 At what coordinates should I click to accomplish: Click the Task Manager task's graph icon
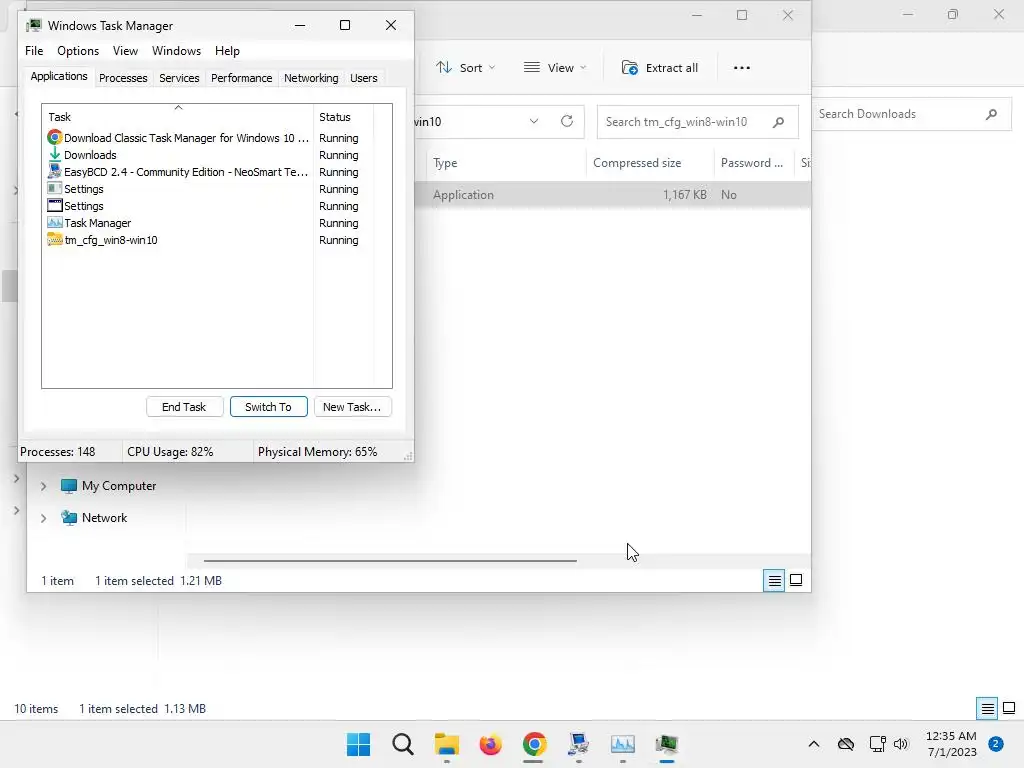point(55,223)
